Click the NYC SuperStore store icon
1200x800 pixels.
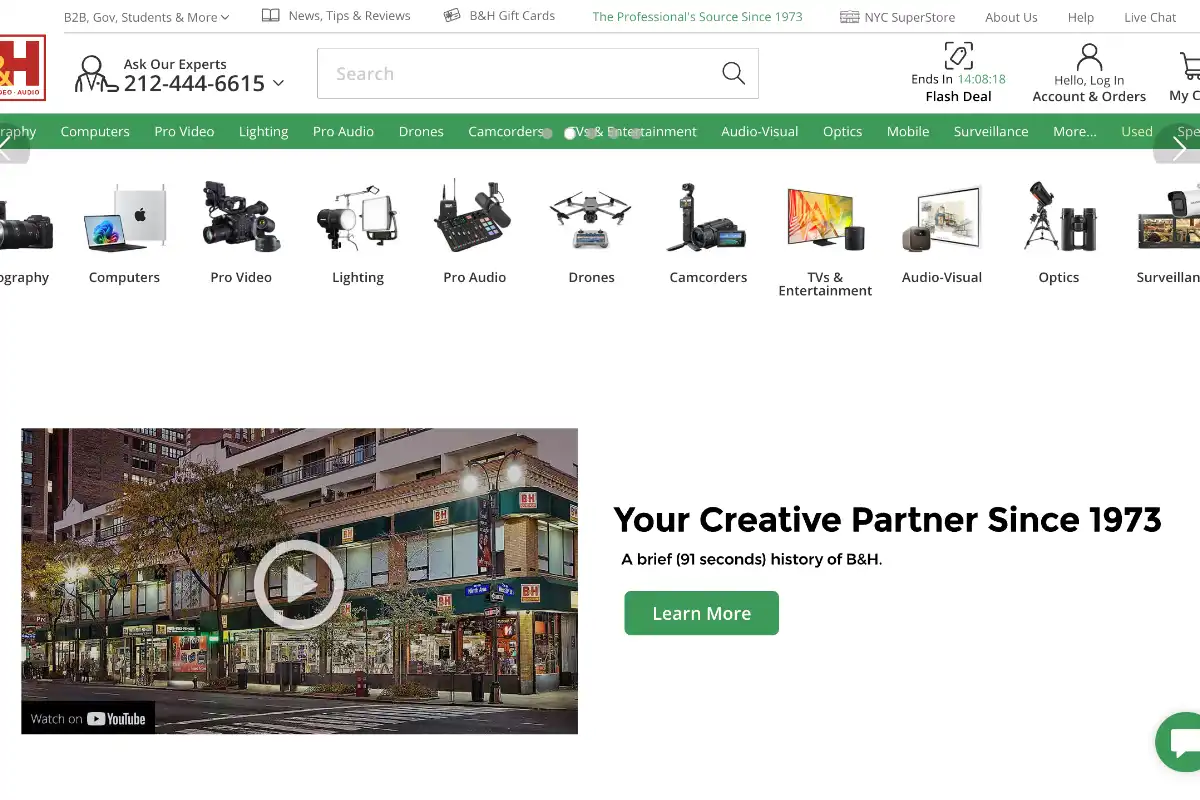tap(849, 16)
